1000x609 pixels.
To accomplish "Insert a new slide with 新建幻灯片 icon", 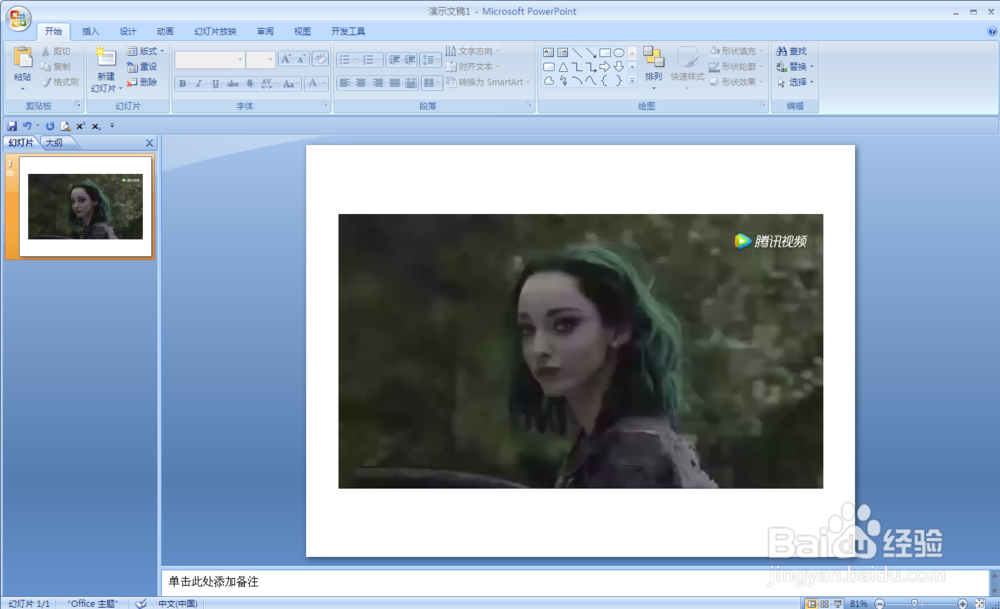I will [105, 57].
